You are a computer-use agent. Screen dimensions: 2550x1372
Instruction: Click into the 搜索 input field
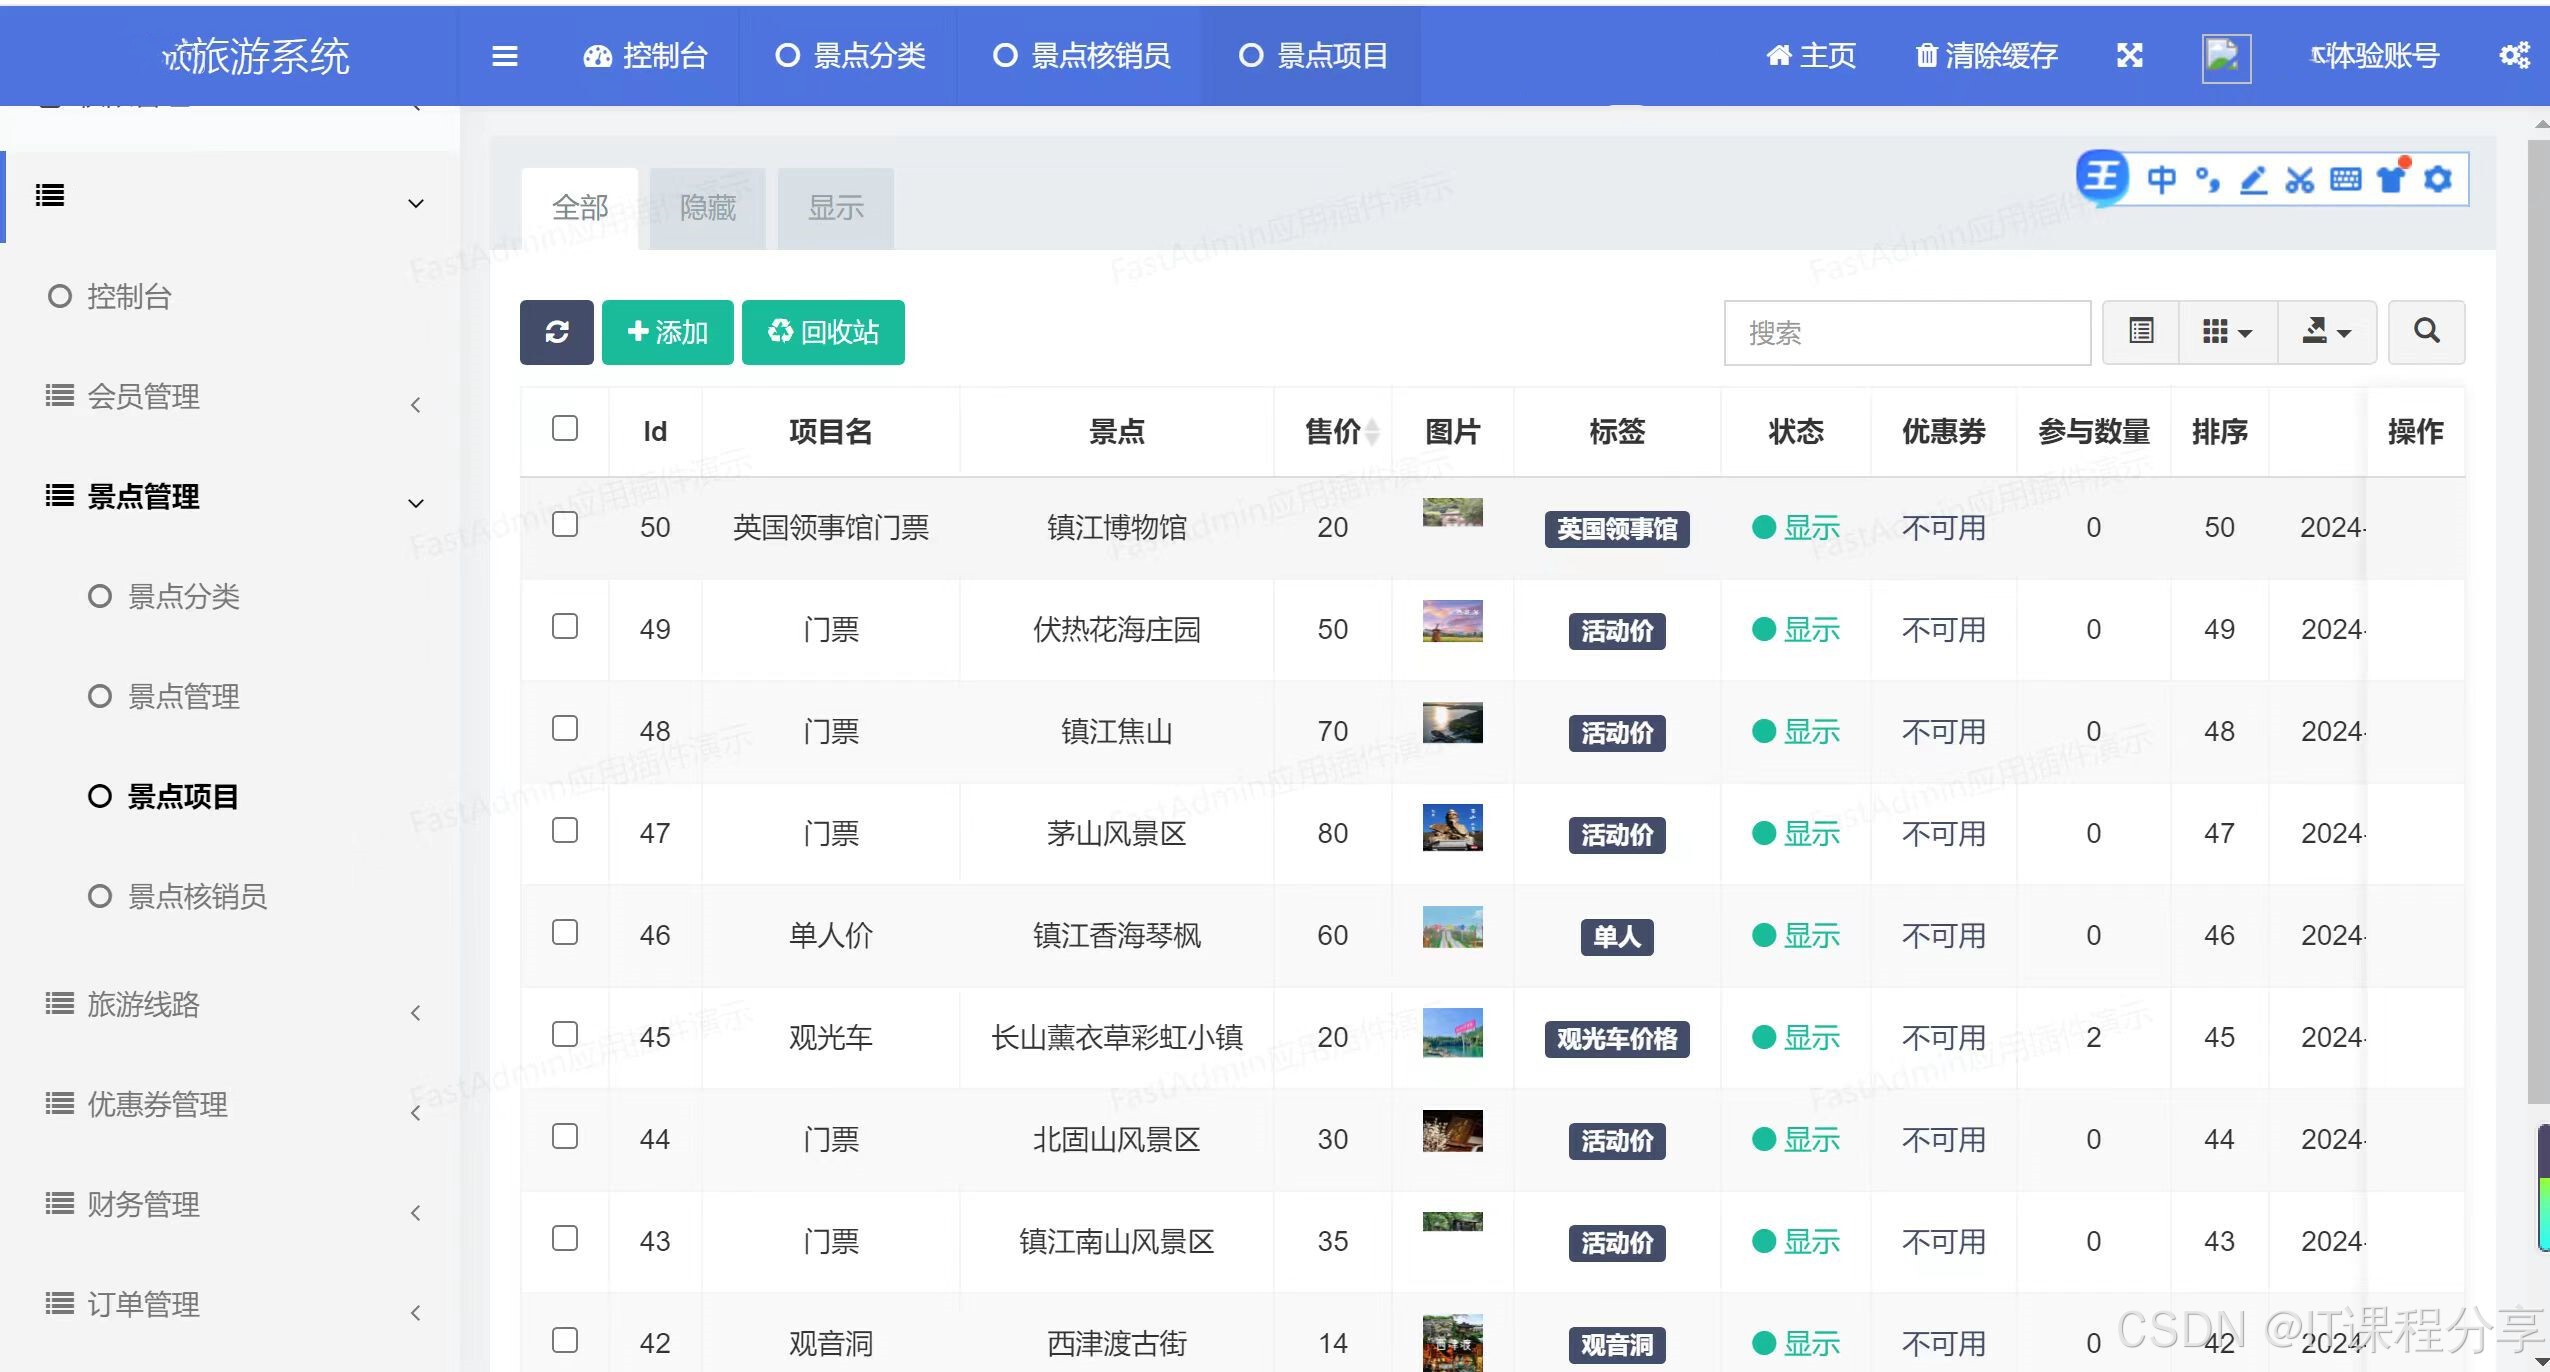click(x=1906, y=333)
